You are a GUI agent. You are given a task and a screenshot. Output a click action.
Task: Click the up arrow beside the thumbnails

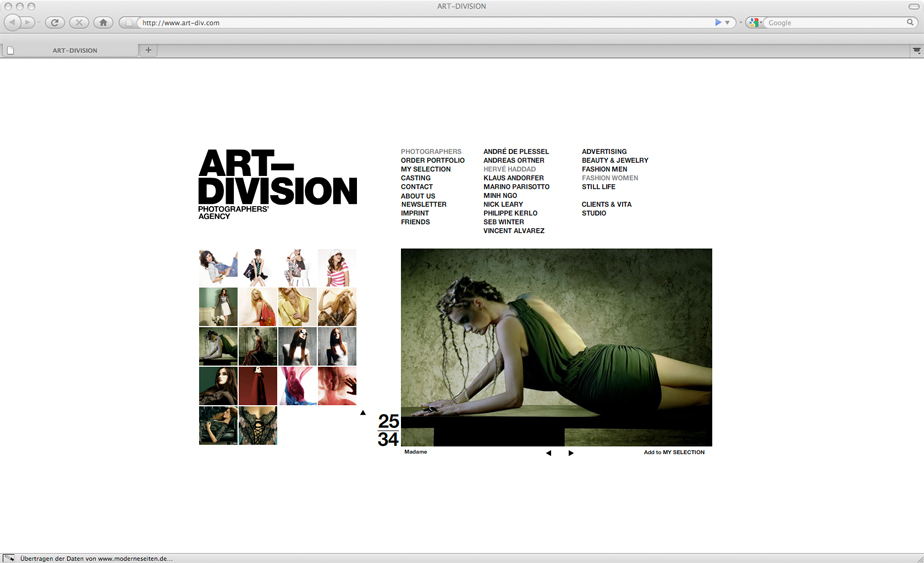[x=363, y=412]
